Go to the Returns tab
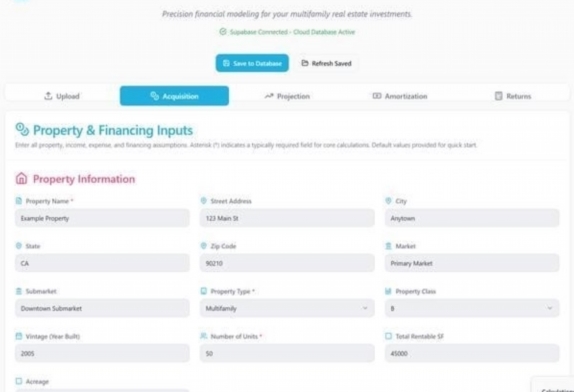Image resolution: width=574 pixels, height=392 pixels. click(x=513, y=96)
